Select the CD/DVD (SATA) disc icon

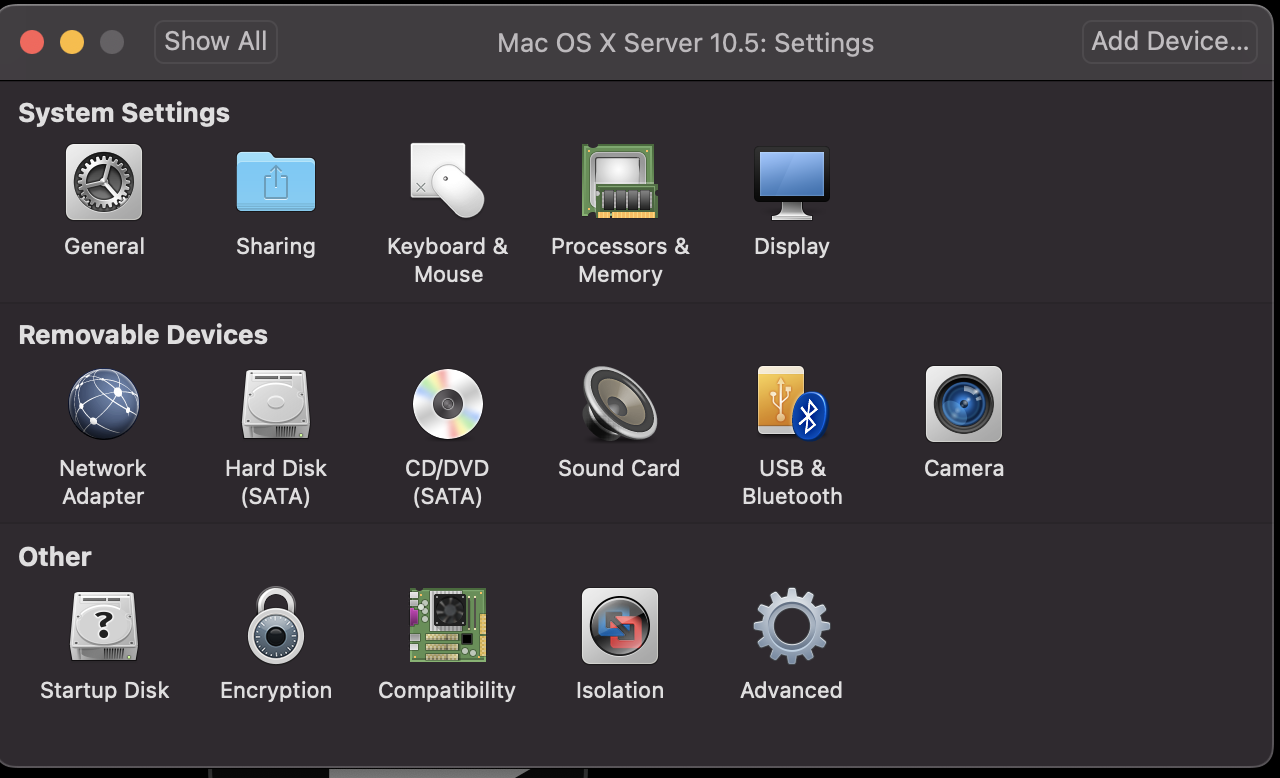[x=447, y=404]
